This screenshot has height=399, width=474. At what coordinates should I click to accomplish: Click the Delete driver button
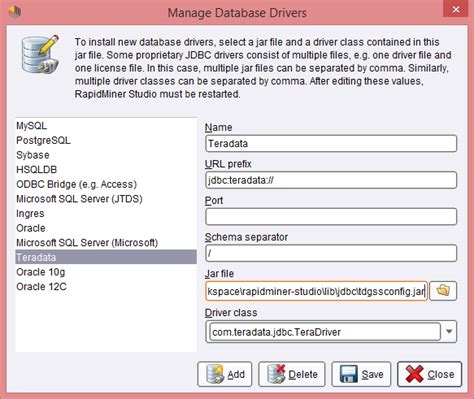pos(292,374)
